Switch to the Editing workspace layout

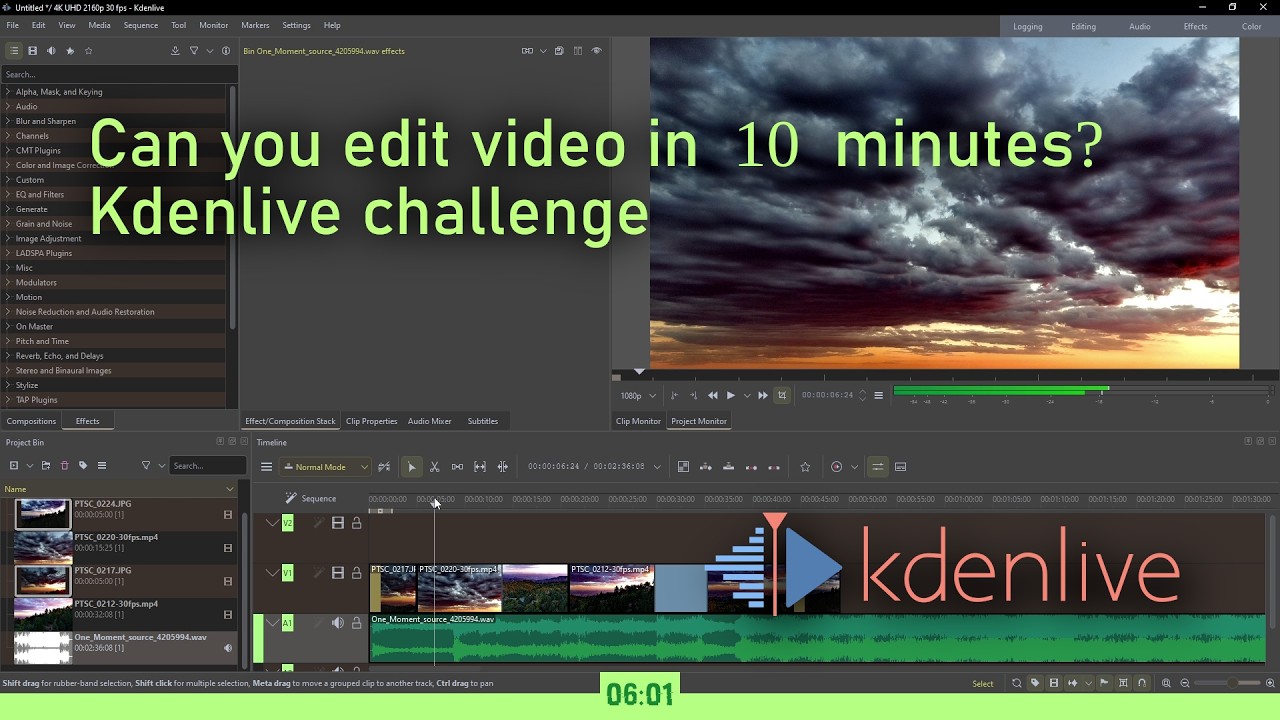1084,27
